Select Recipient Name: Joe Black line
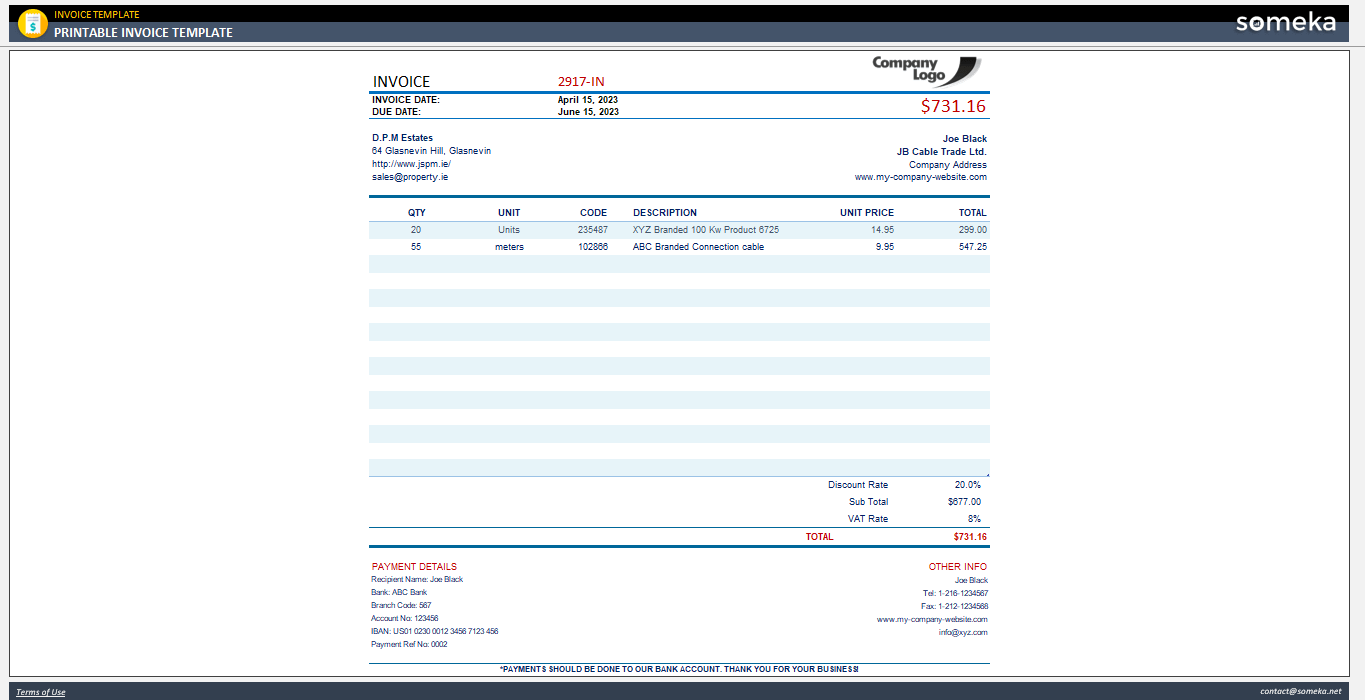The width and height of the screenshot is (1365, 700). point(417,579)
